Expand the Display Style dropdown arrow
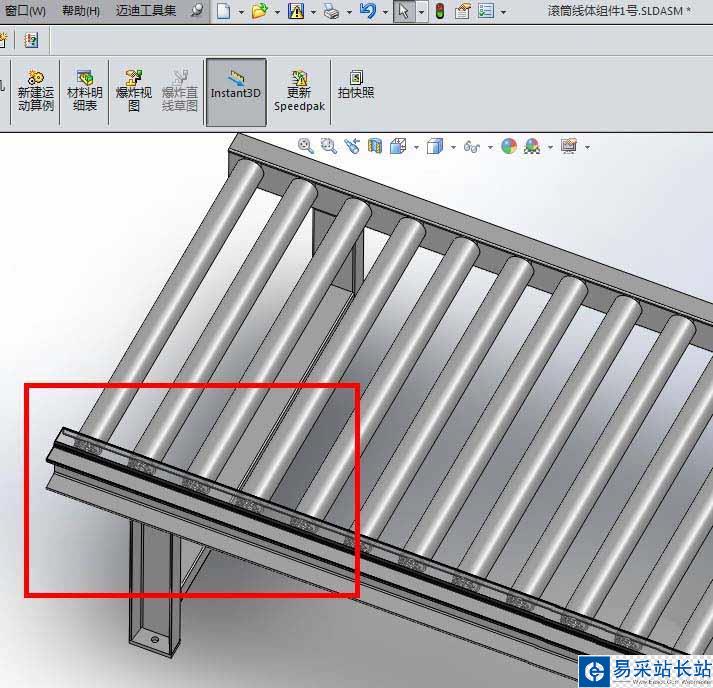713x688 pixels. [453, 147]
